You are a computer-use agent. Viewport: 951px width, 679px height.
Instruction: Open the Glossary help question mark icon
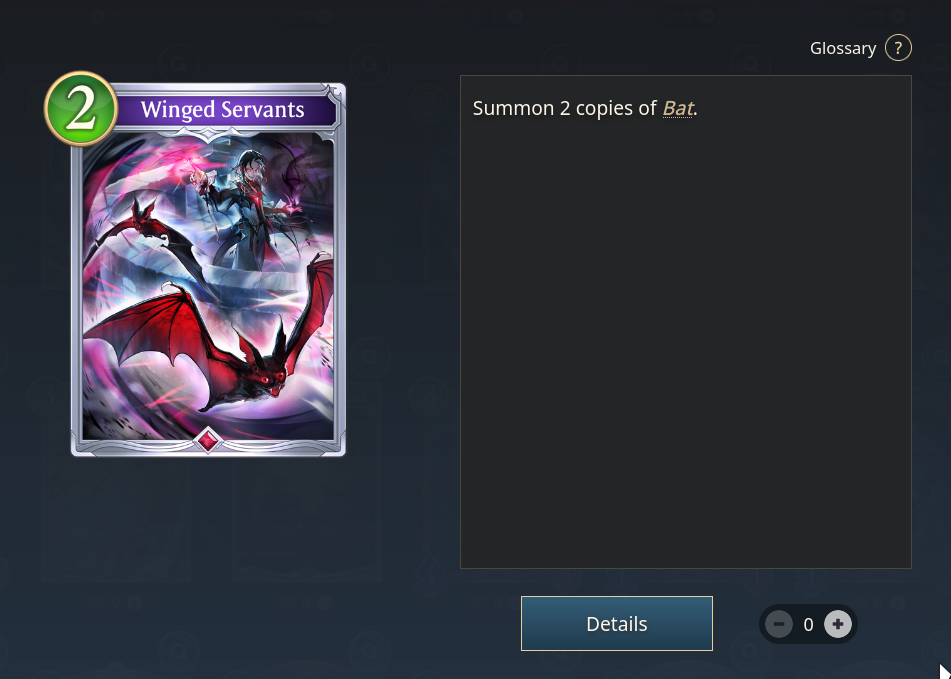[x=898, y=48]
